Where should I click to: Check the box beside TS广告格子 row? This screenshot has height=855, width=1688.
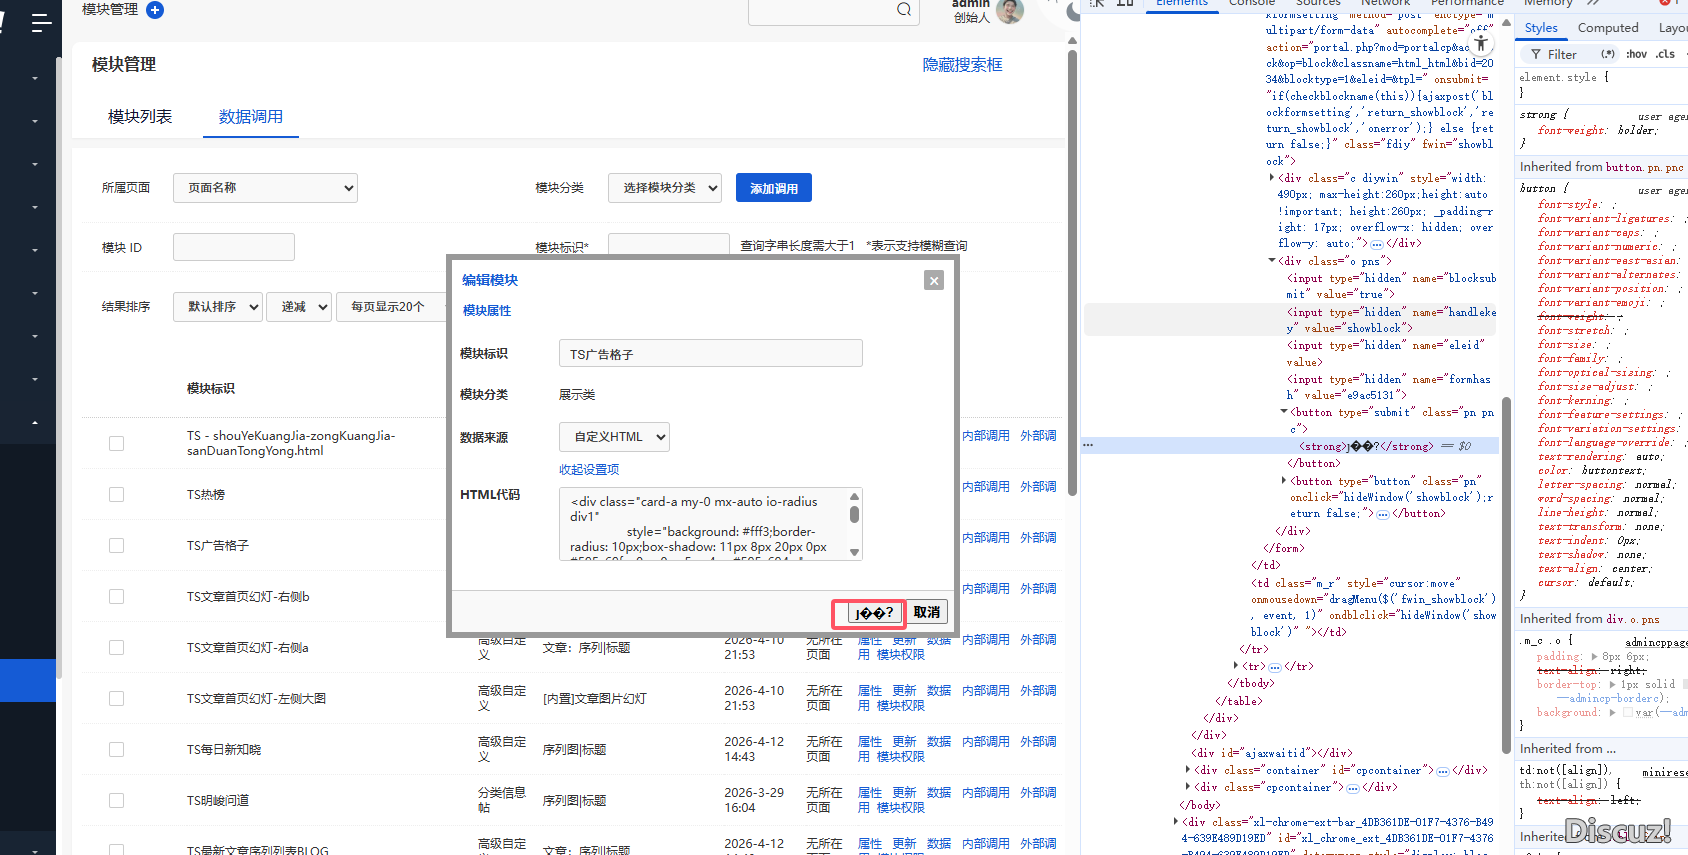click(x=117, y=545)
